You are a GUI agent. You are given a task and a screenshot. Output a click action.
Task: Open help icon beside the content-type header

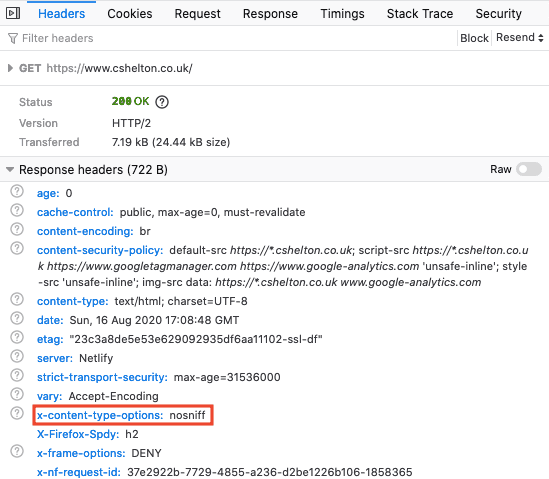pos(17,299)
